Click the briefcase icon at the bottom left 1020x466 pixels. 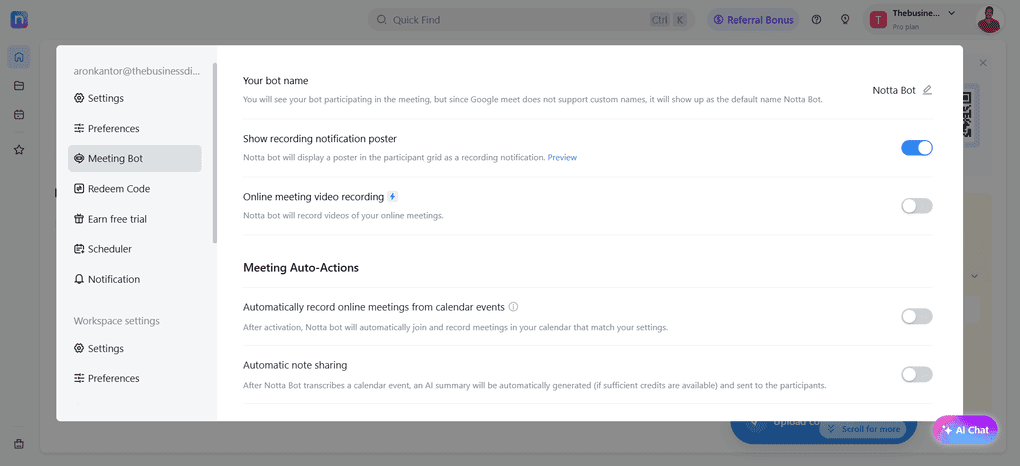click(x=19, y=445)
